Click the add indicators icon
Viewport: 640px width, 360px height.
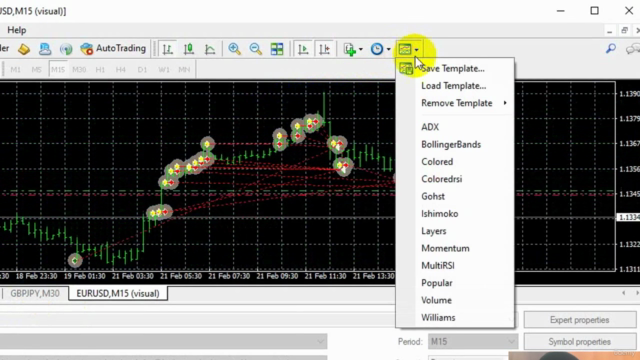tap(350, 49)
